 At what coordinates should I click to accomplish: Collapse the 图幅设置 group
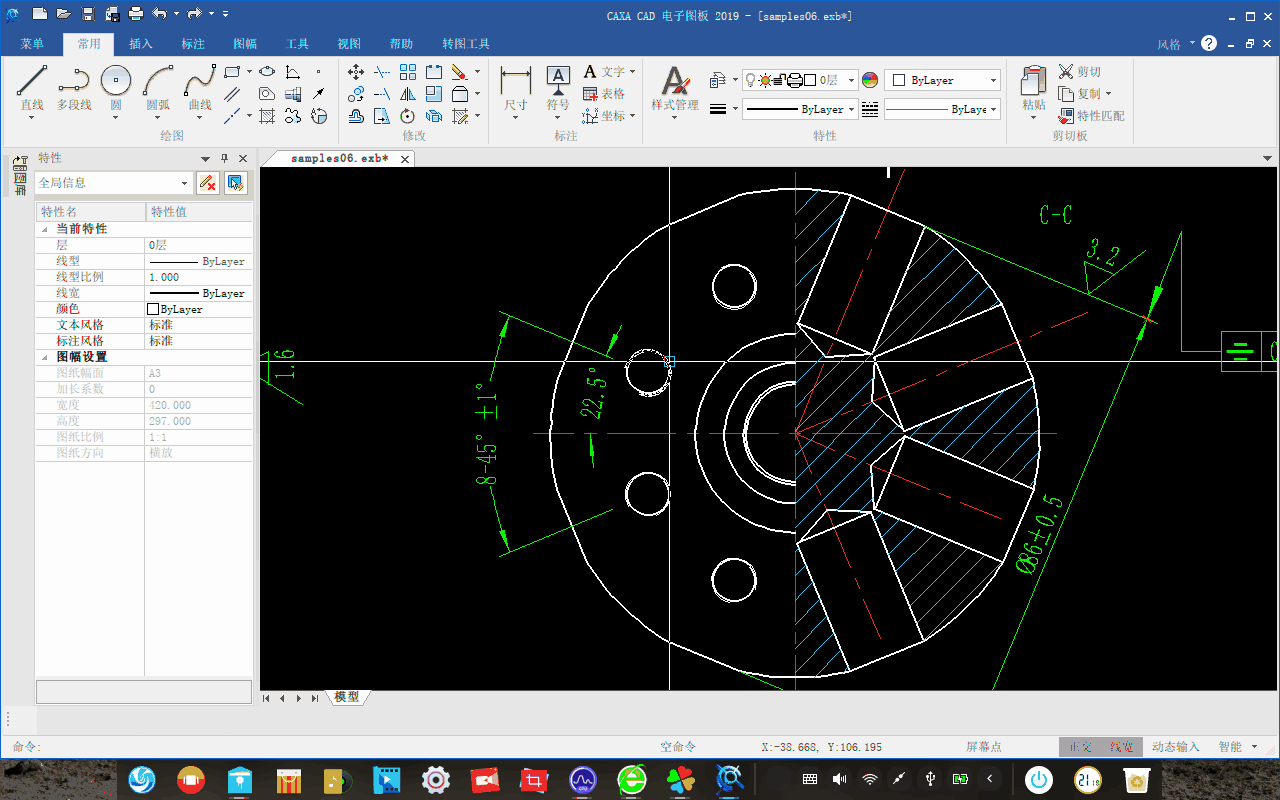44,357
